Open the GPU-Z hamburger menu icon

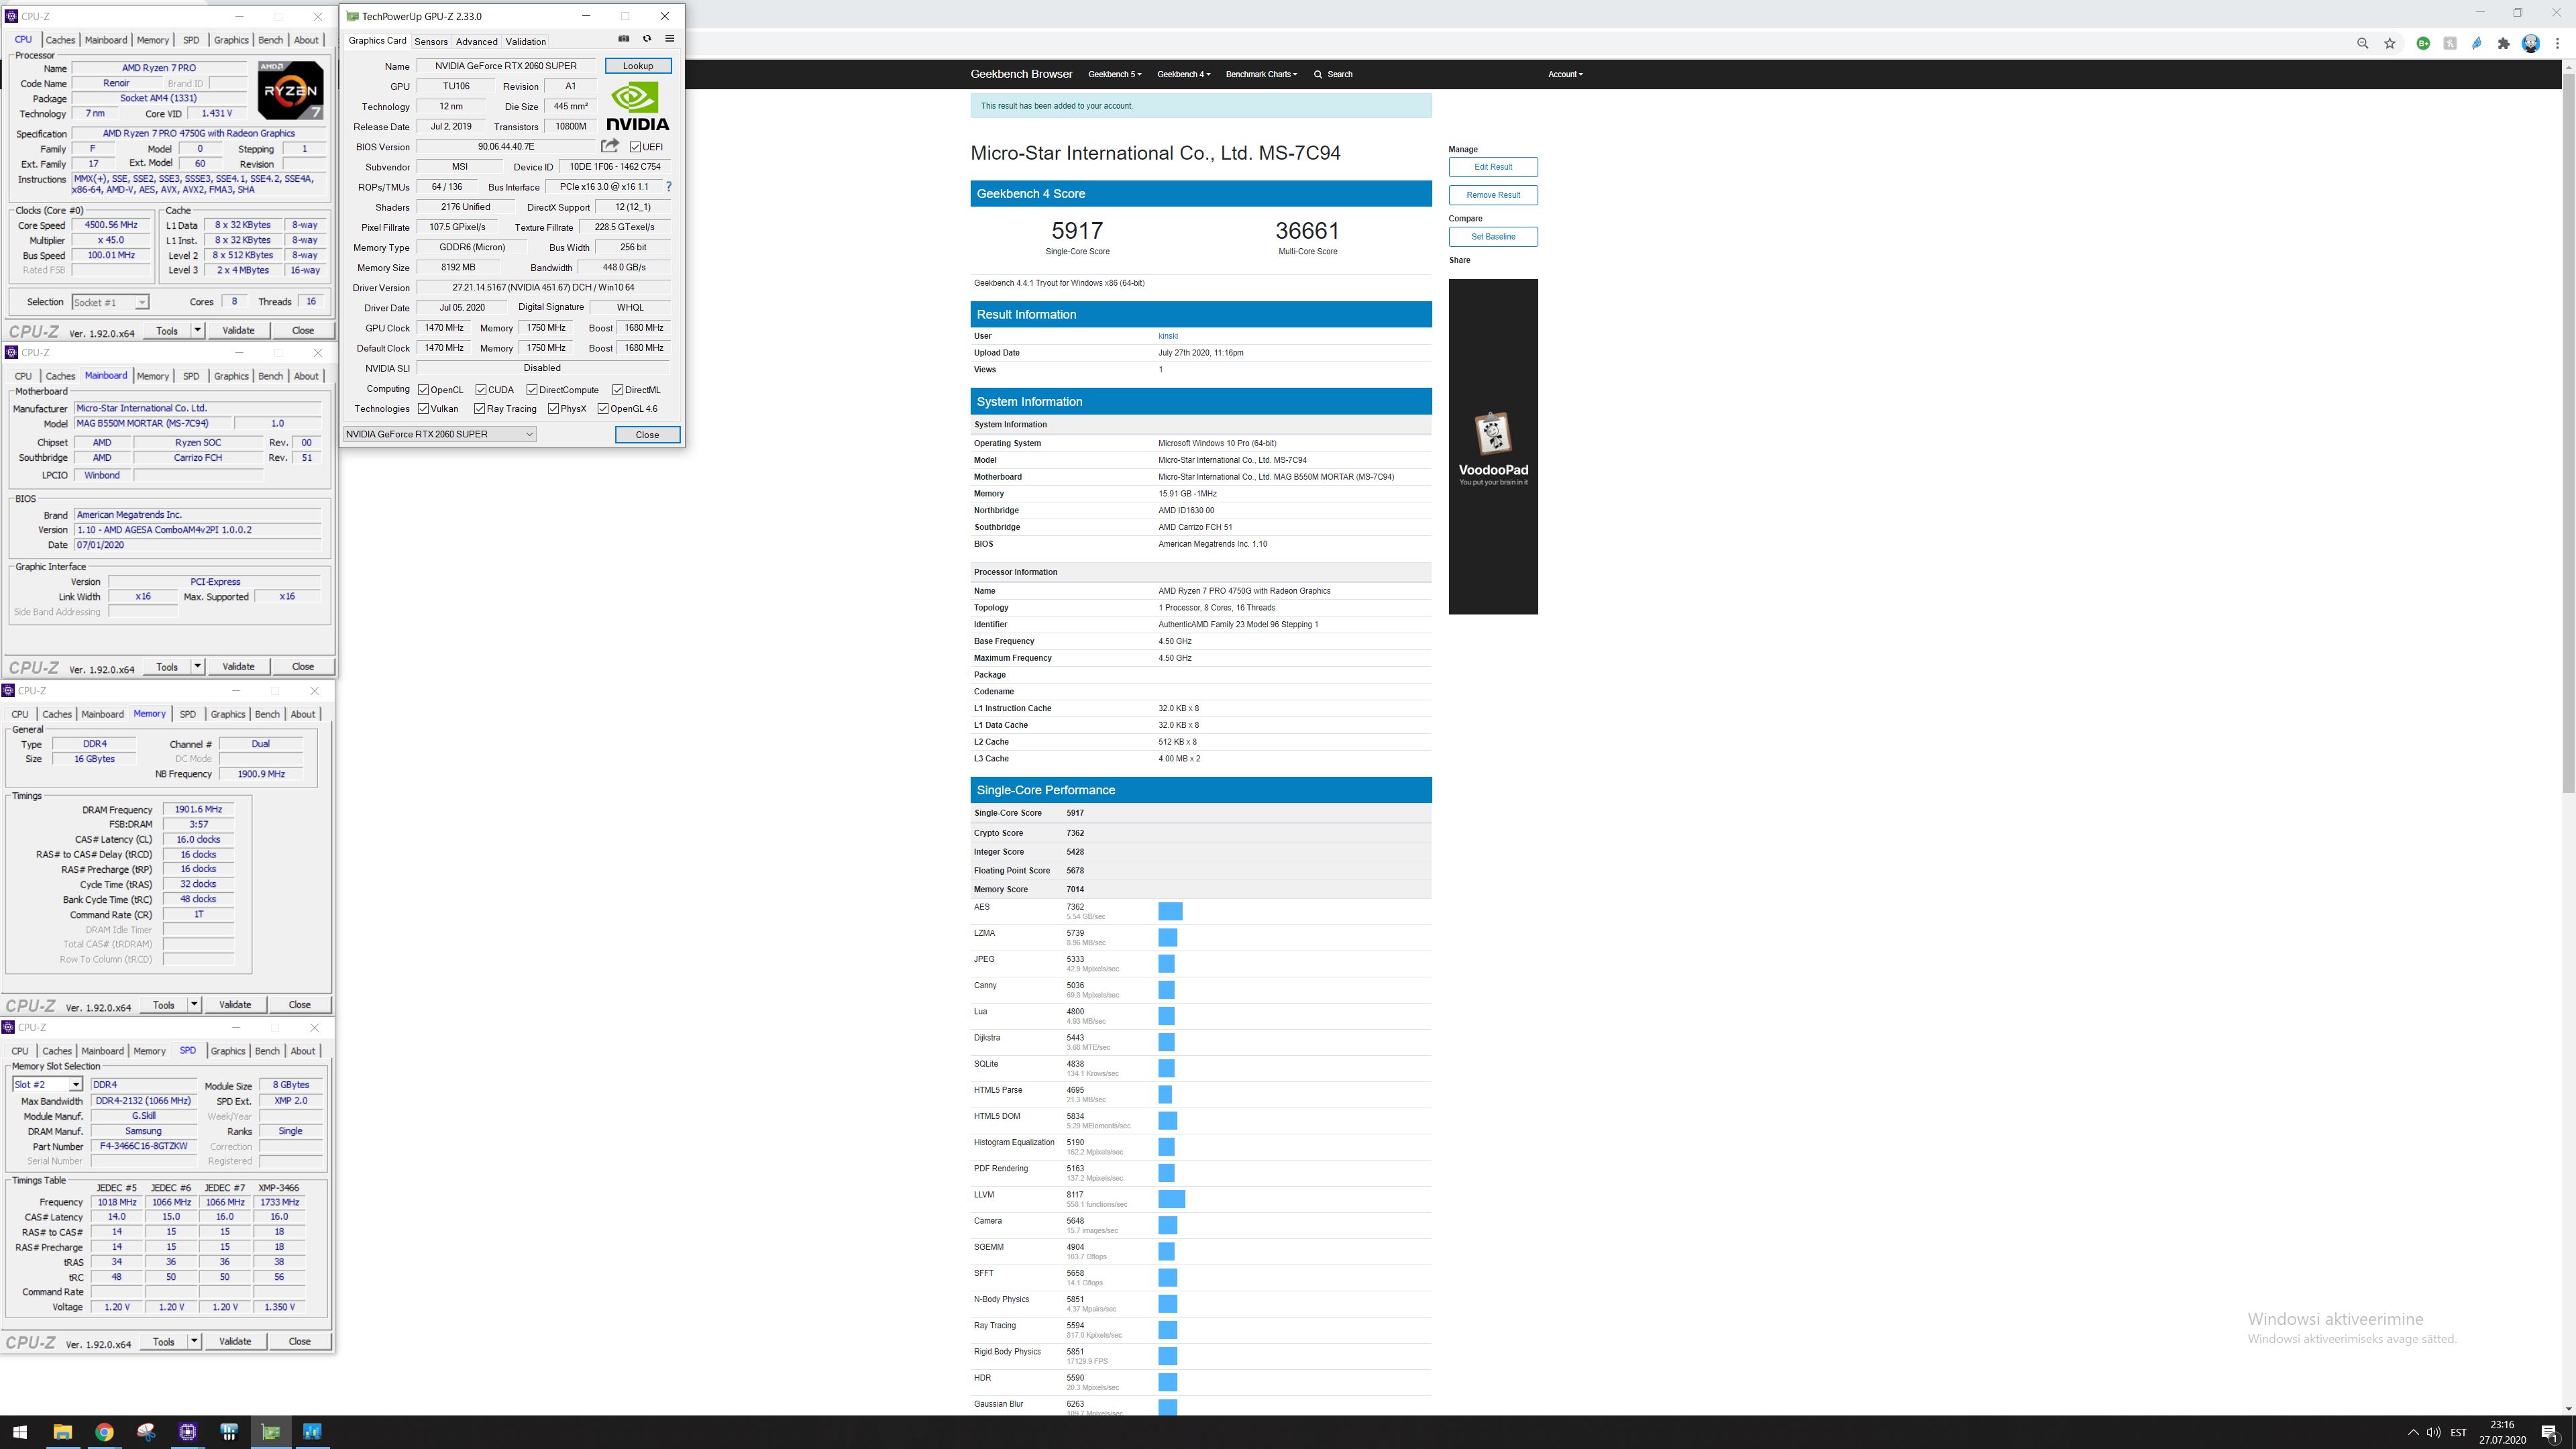670,39
